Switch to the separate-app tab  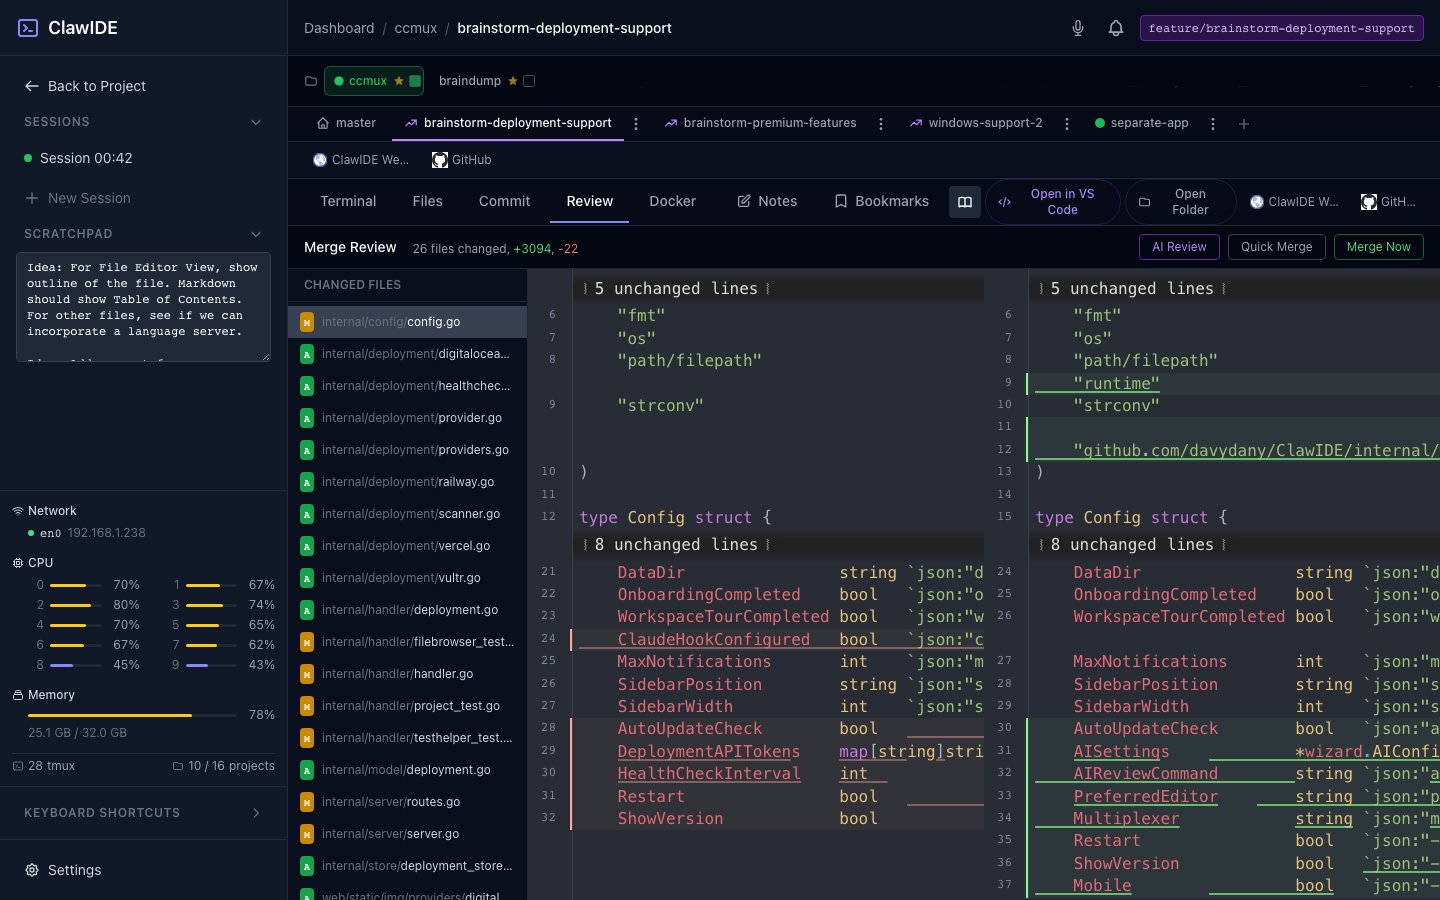1142,123
